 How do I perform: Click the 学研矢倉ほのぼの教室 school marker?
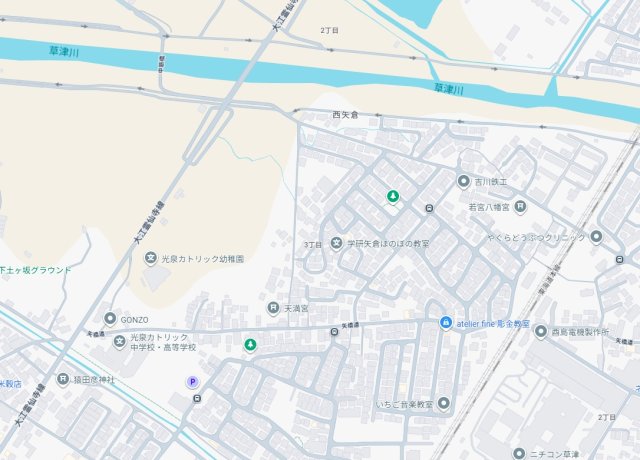click(336, 244)
